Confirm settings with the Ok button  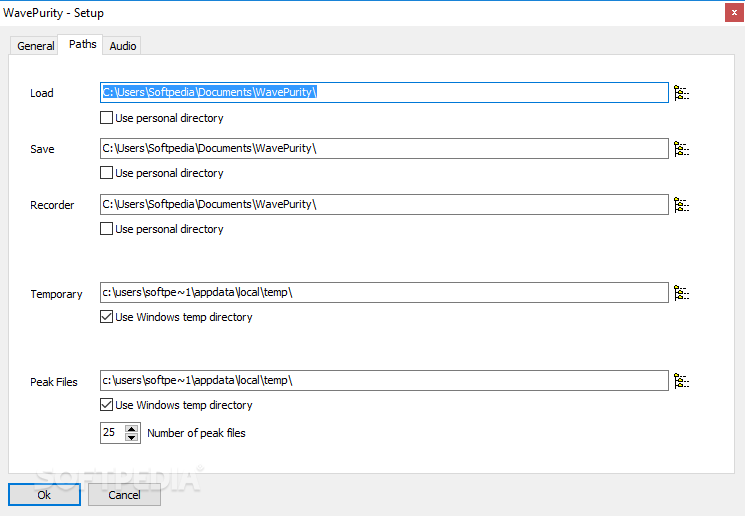(x=44, y=495)
